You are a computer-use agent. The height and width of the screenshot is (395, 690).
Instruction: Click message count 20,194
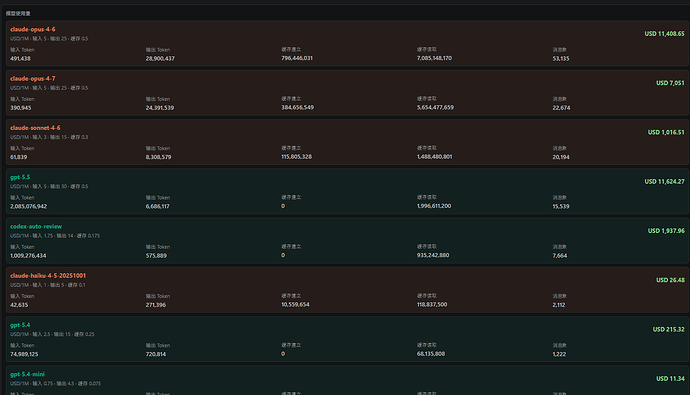561,157
